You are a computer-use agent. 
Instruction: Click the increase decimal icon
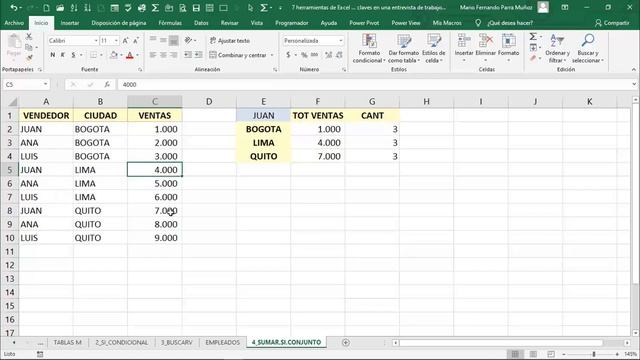click(329, 55)
